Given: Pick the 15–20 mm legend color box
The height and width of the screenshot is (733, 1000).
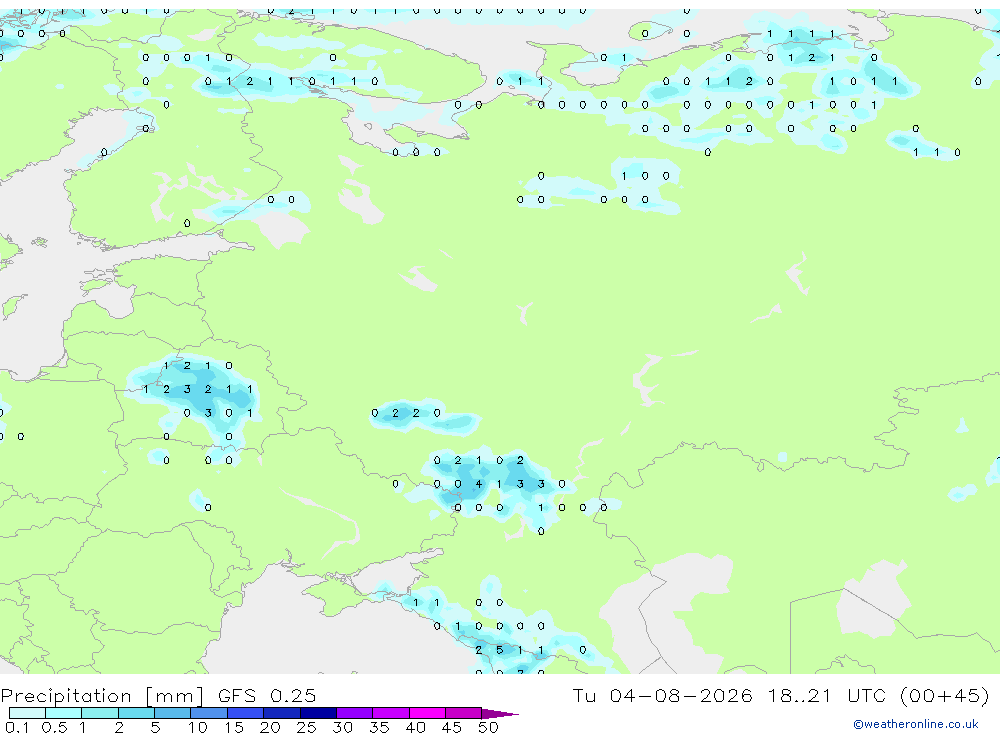Looking at the screenshot, I should [x=246, y=713].
